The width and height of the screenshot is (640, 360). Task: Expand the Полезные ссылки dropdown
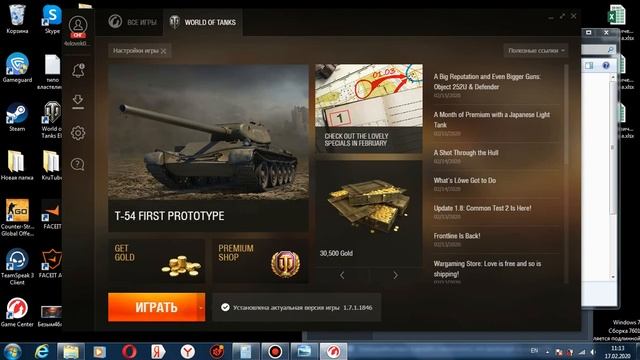pyautogui.click(x=536, y=51)
